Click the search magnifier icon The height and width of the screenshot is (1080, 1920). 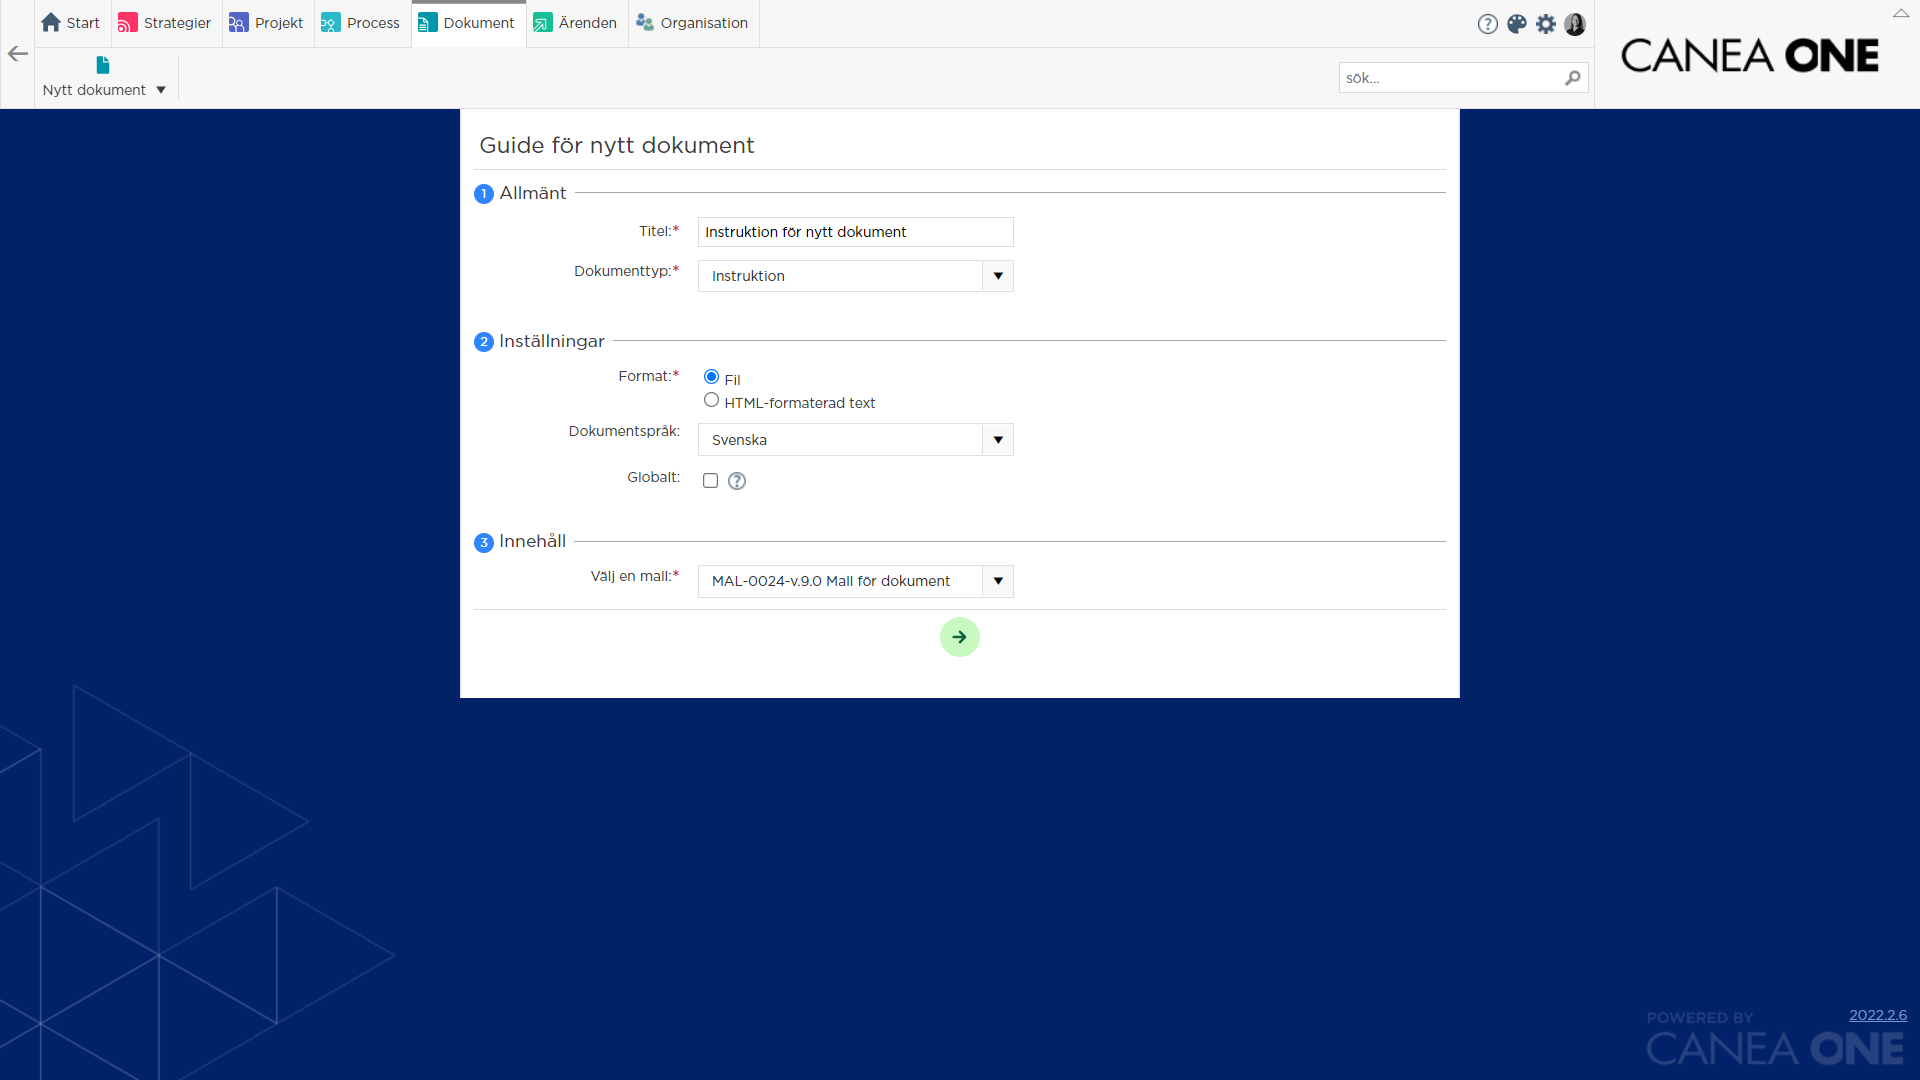[x=1573, y=77]
